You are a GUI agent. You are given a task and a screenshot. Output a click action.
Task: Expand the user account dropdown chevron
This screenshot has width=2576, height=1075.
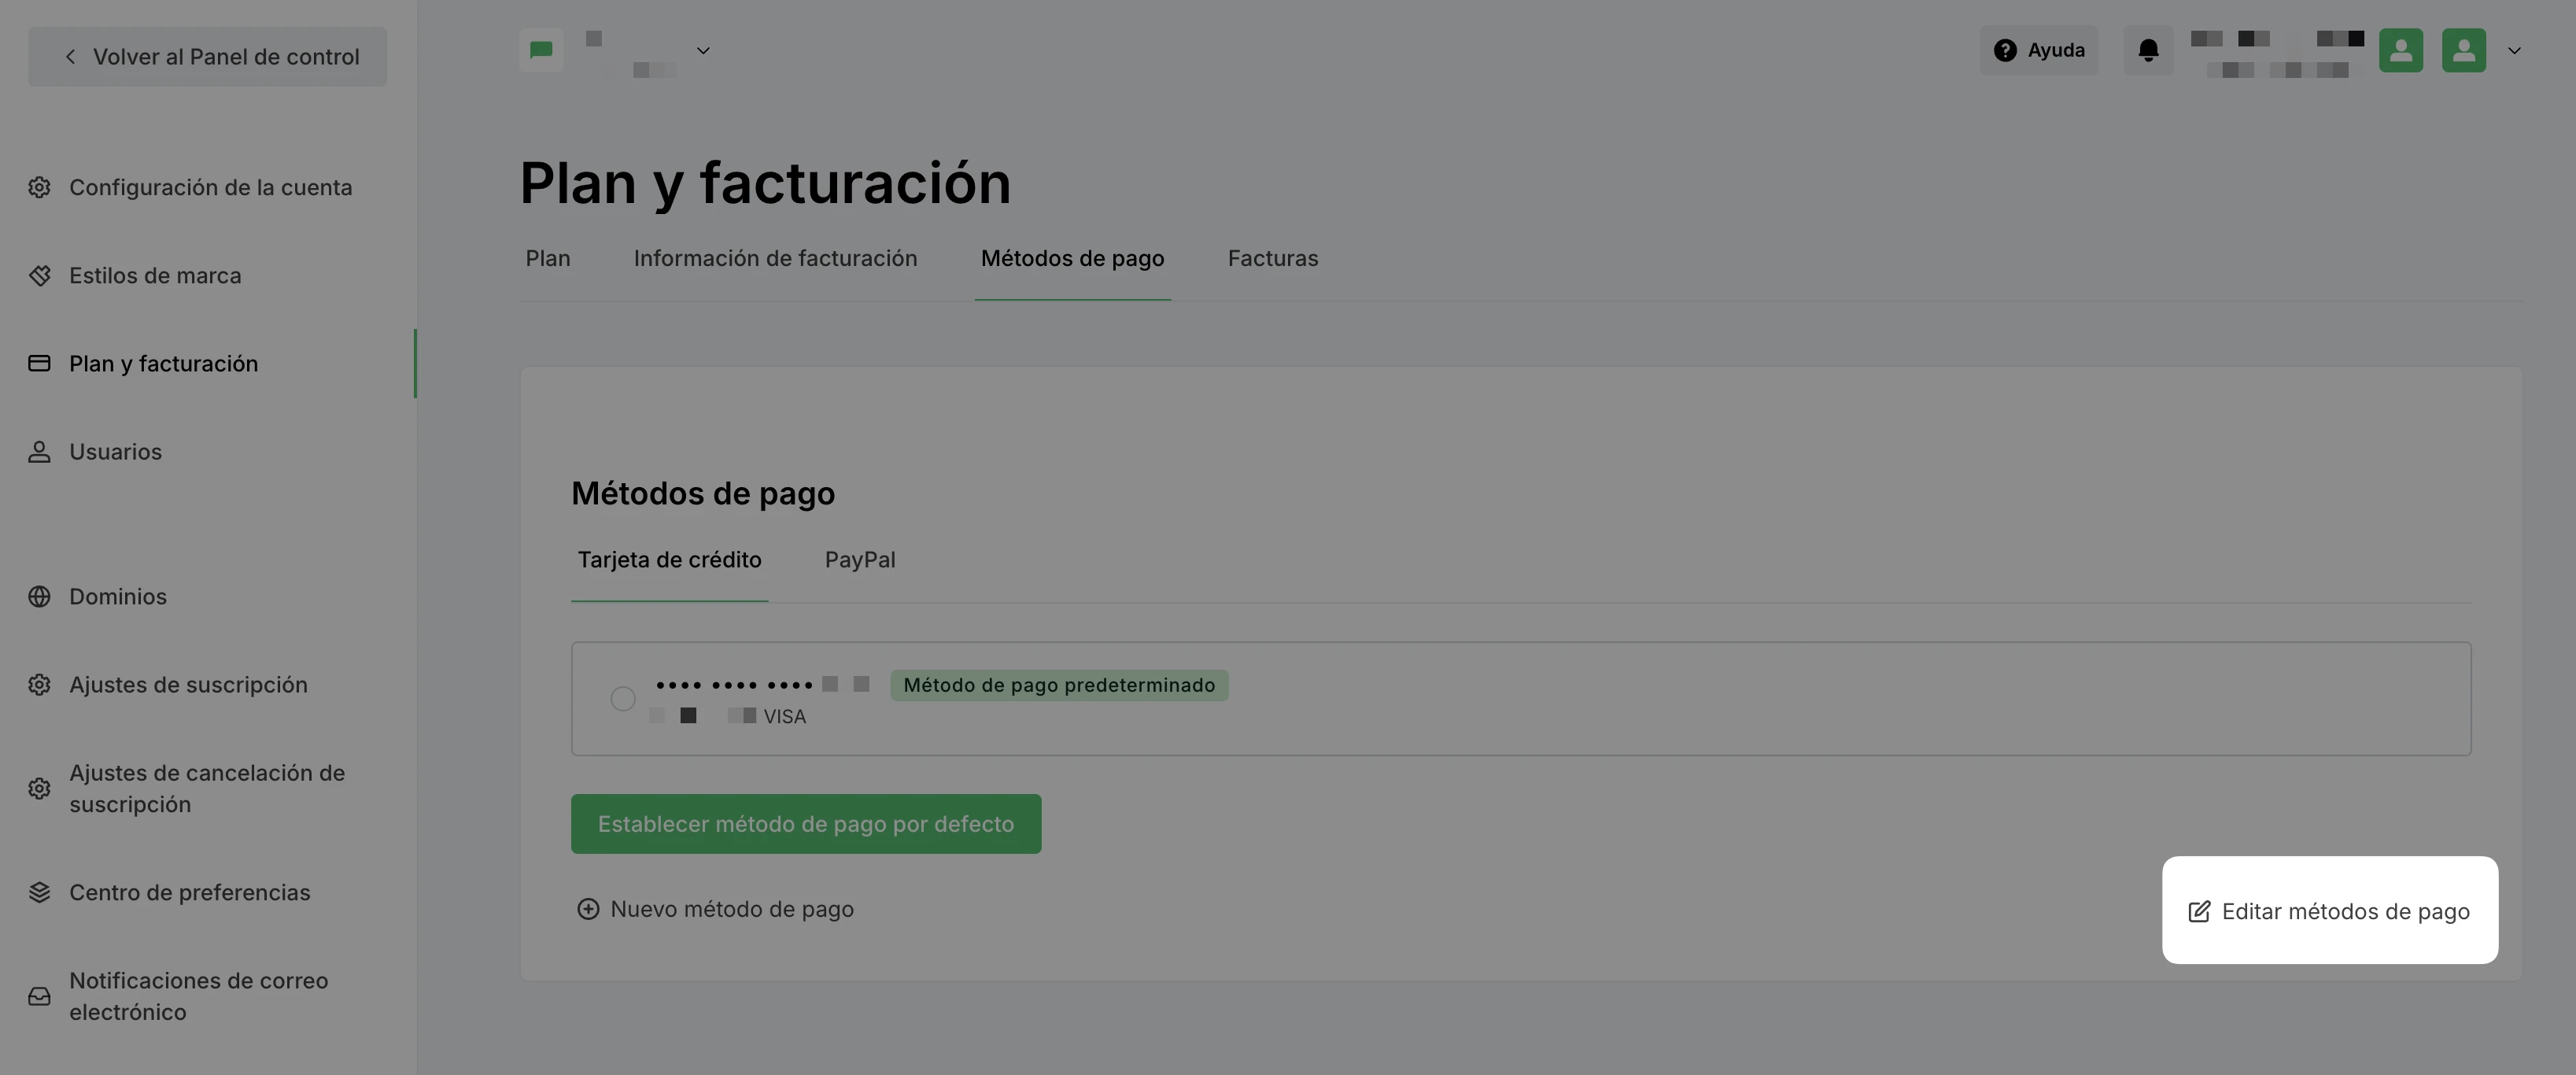(x=2514, y=50)
